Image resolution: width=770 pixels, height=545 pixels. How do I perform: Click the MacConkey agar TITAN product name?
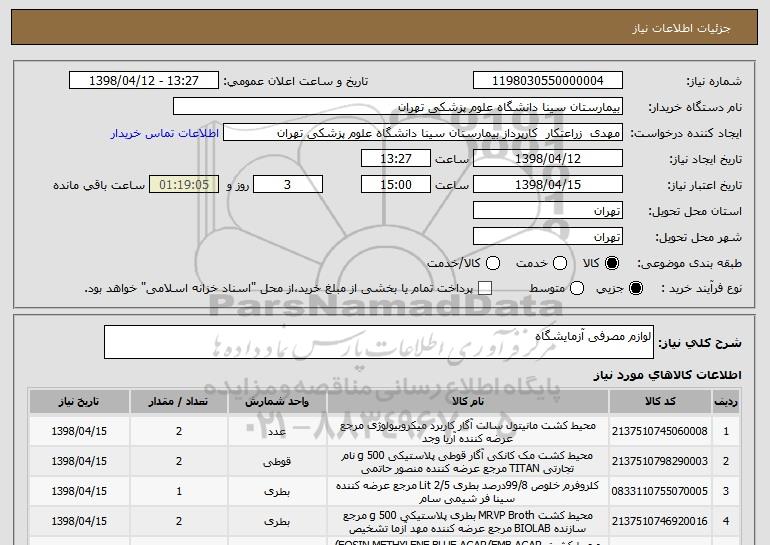[x=468, y=462]
